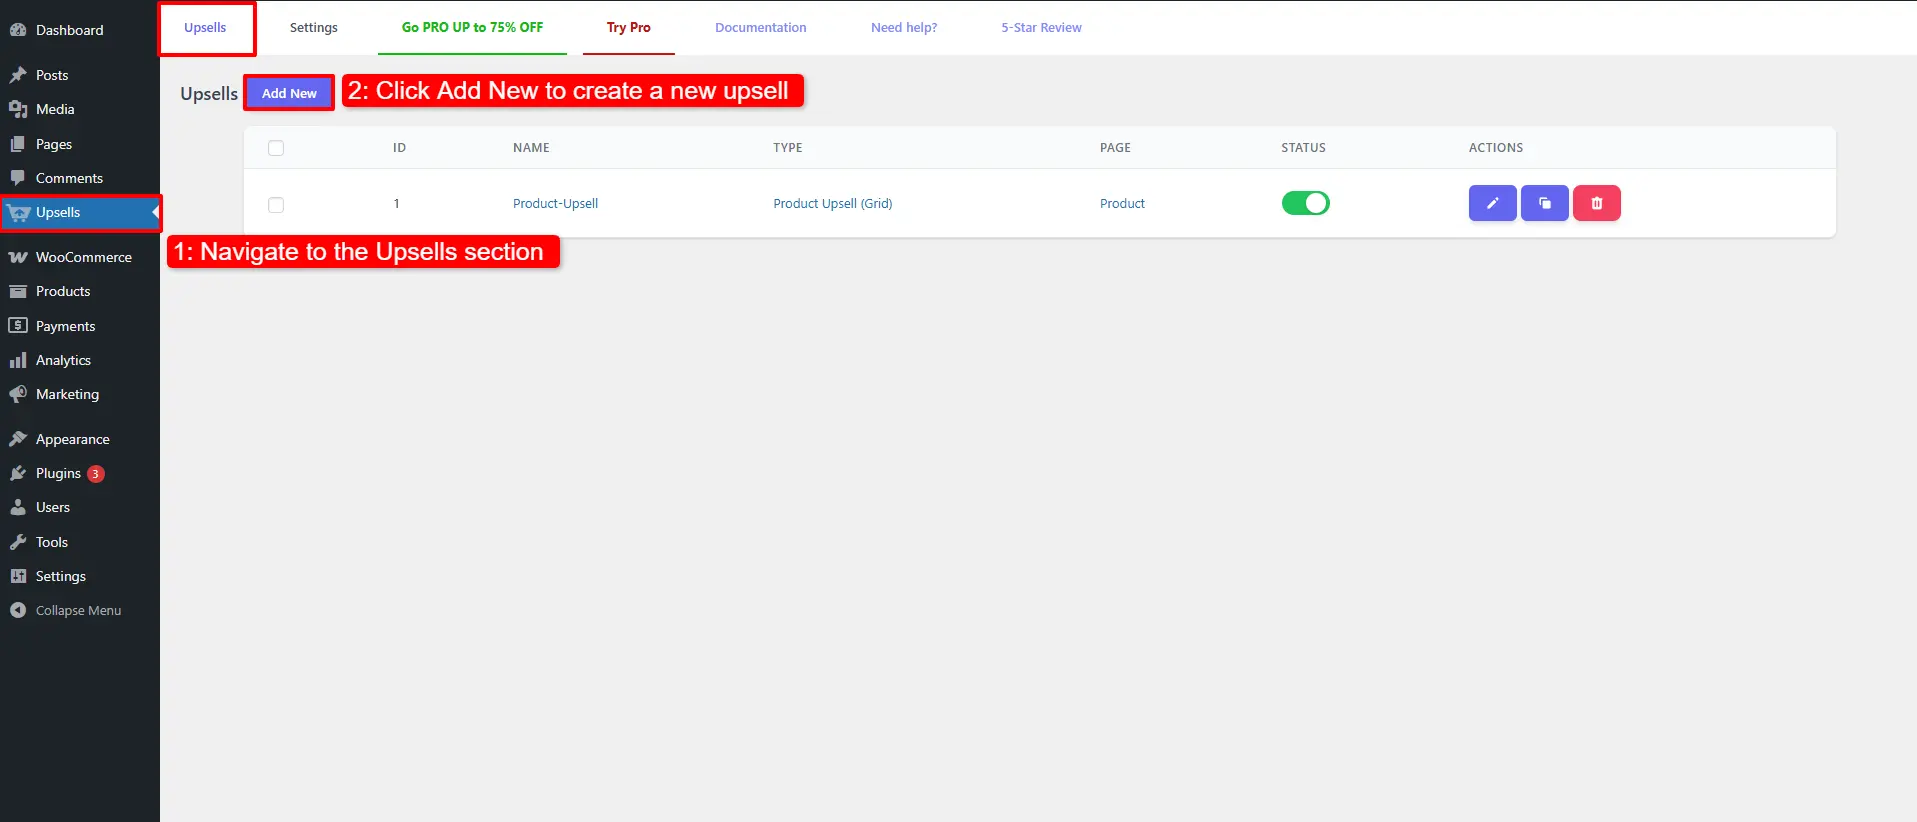
Task: Open the Product-Upsell name link
Action: point(555,203)
